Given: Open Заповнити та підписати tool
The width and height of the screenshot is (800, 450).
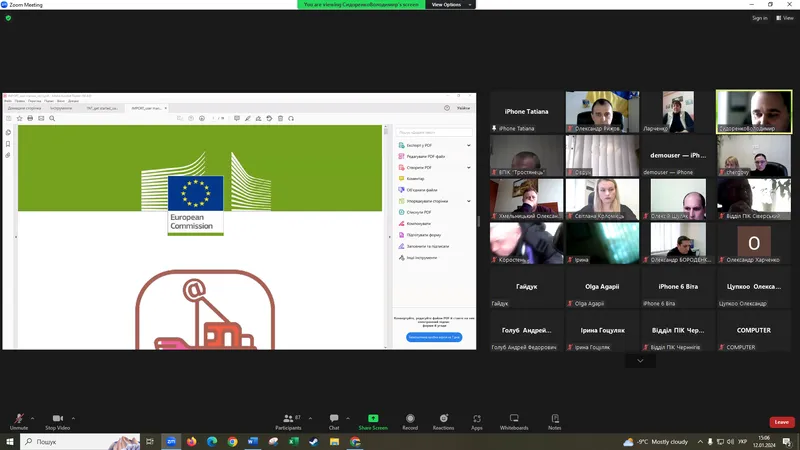Looking at the screenshot, I should (424, 246).
